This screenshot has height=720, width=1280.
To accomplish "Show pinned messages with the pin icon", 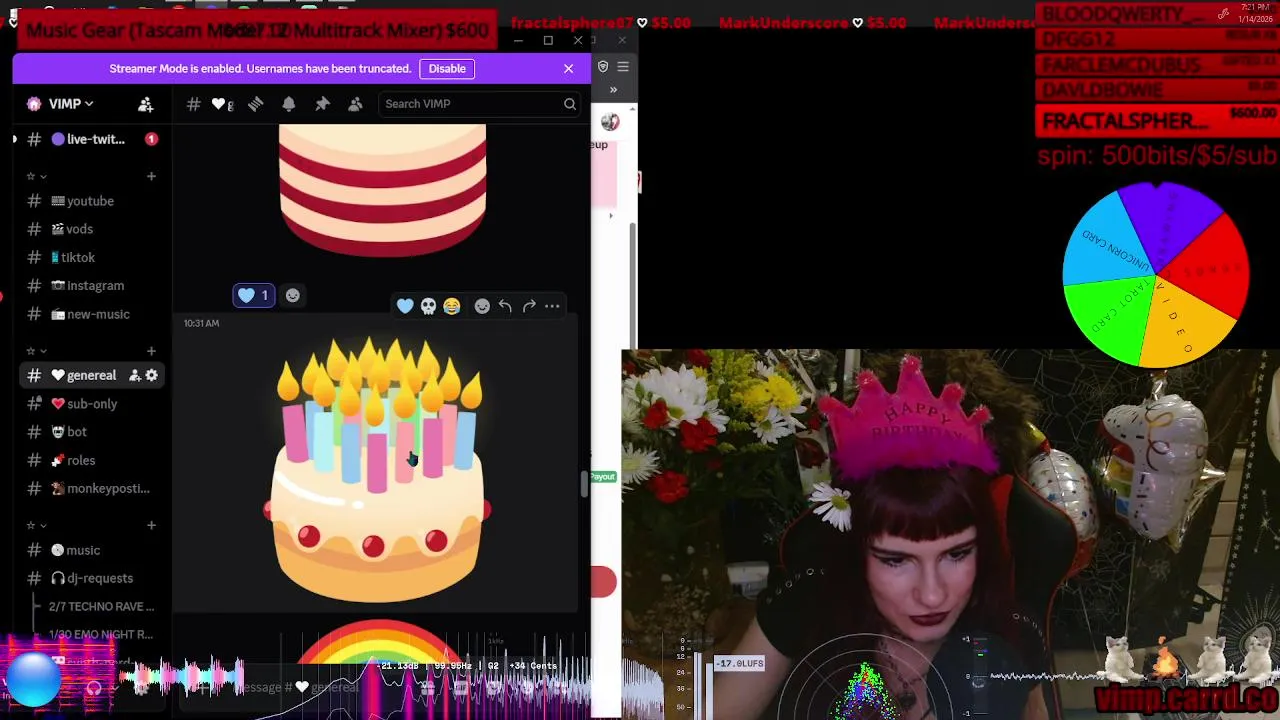I will click(x=322, y=104).
